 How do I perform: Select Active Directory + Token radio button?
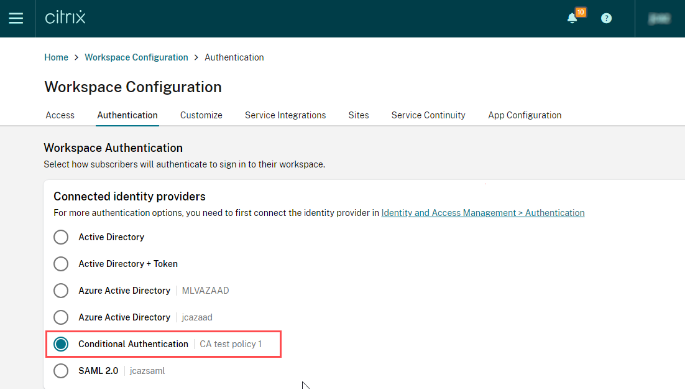(x=61, y=264)
